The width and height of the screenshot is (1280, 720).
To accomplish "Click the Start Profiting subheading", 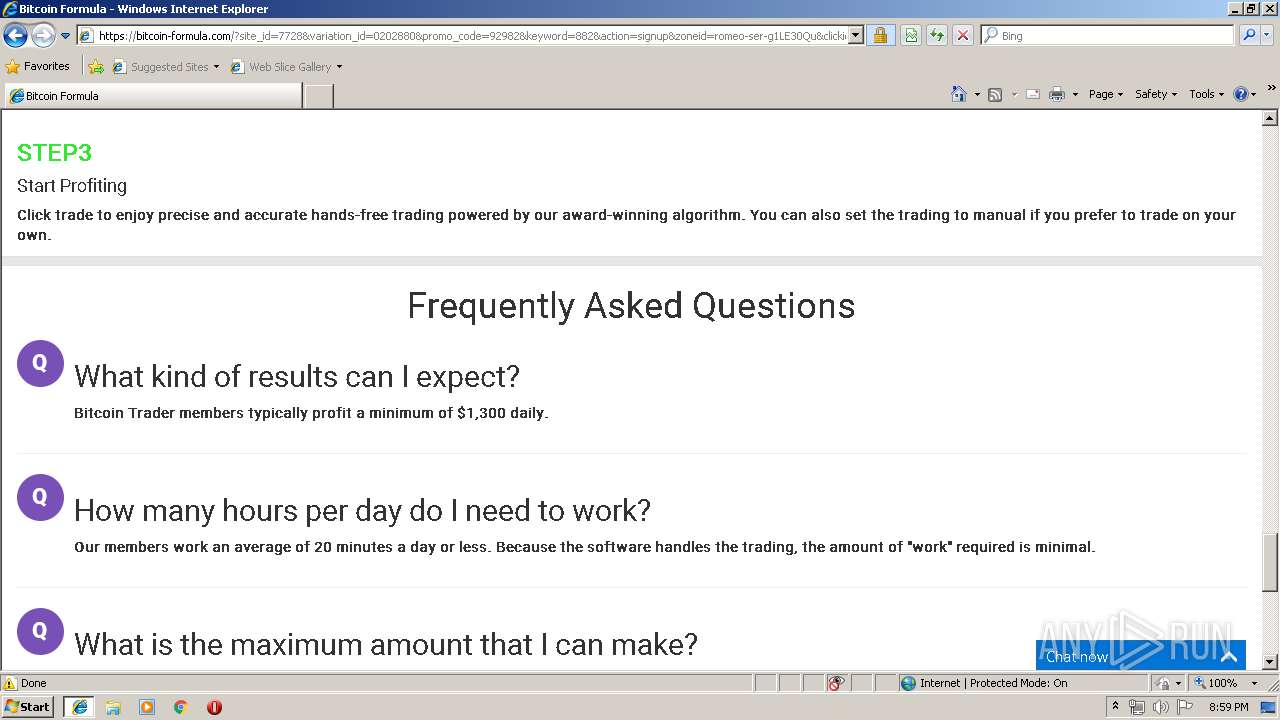I will pos(72,186).
